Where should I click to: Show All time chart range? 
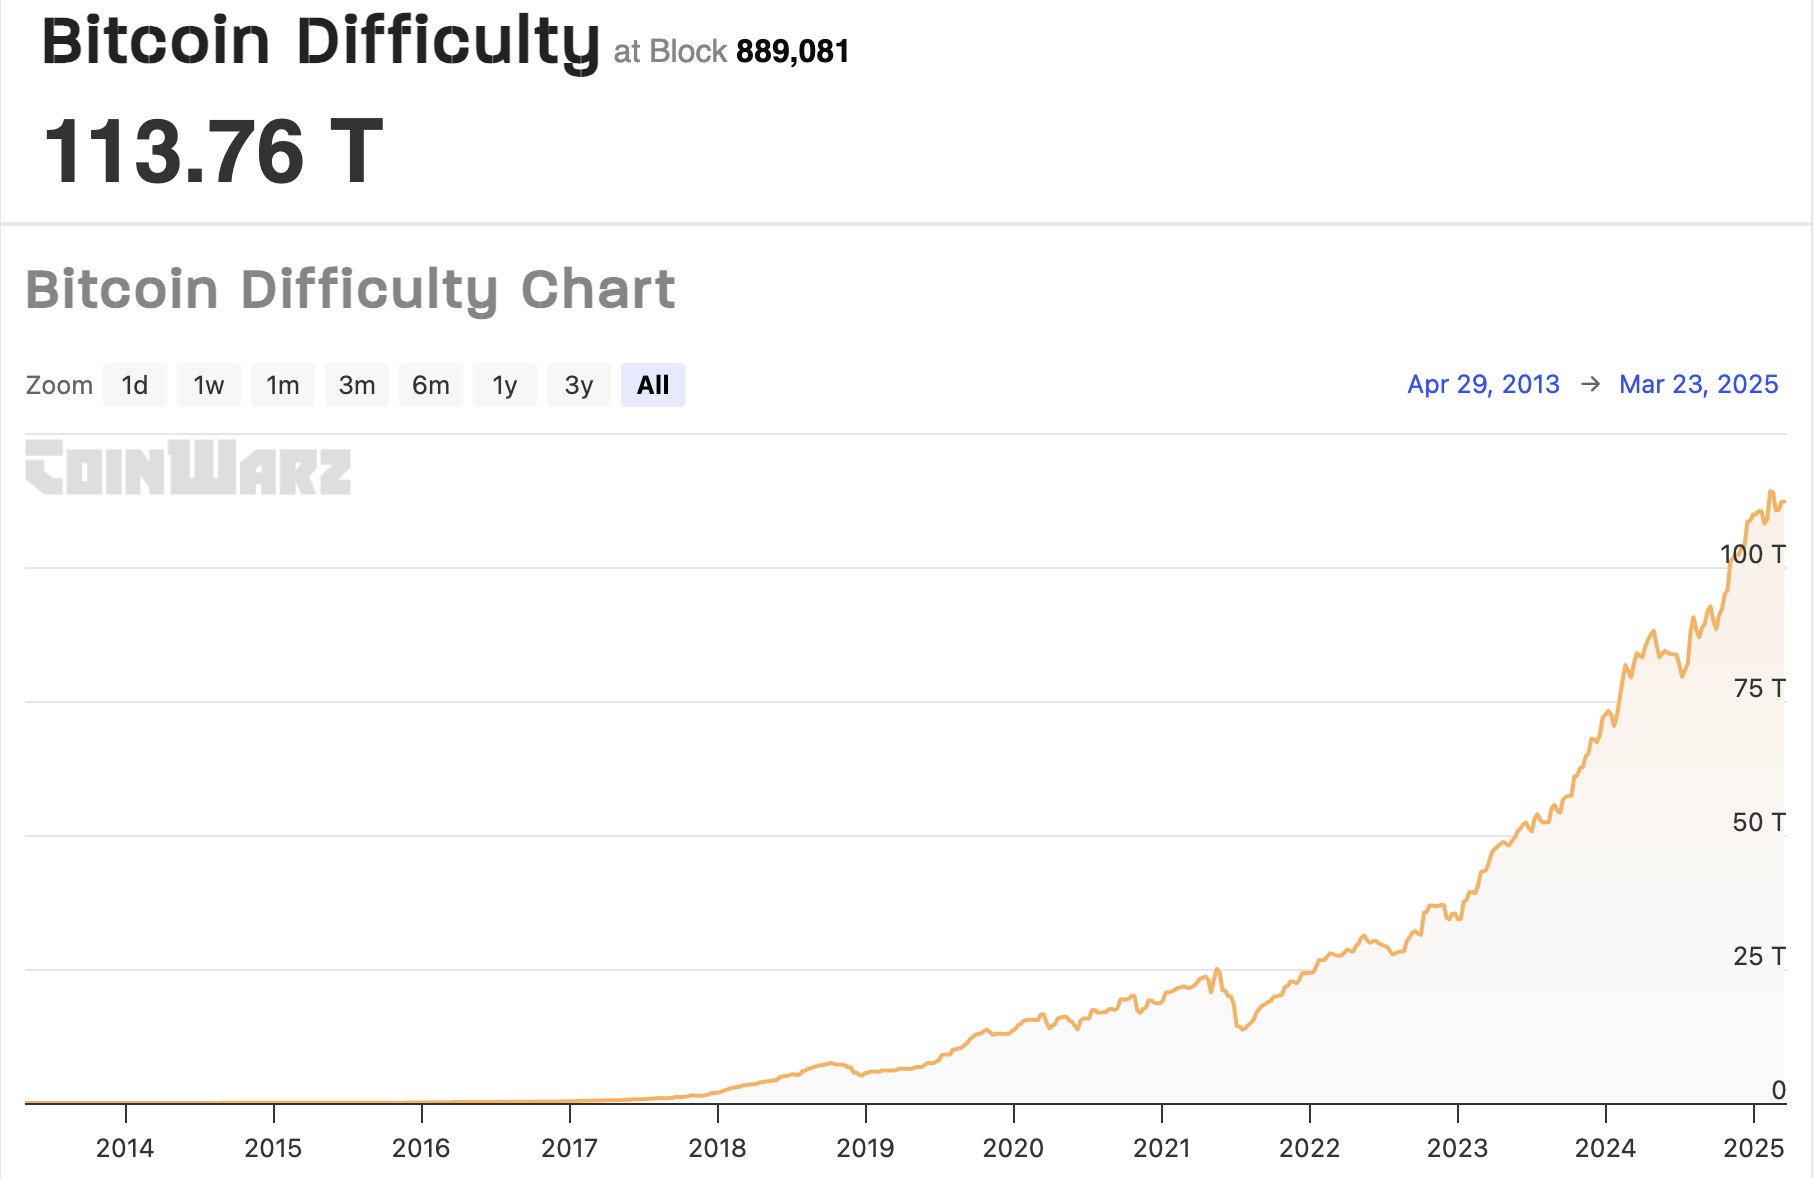click(653, 385)
